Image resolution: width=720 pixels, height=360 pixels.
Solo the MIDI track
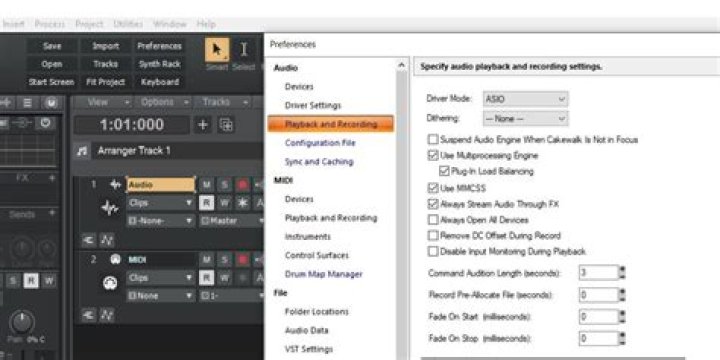[224, 259]
